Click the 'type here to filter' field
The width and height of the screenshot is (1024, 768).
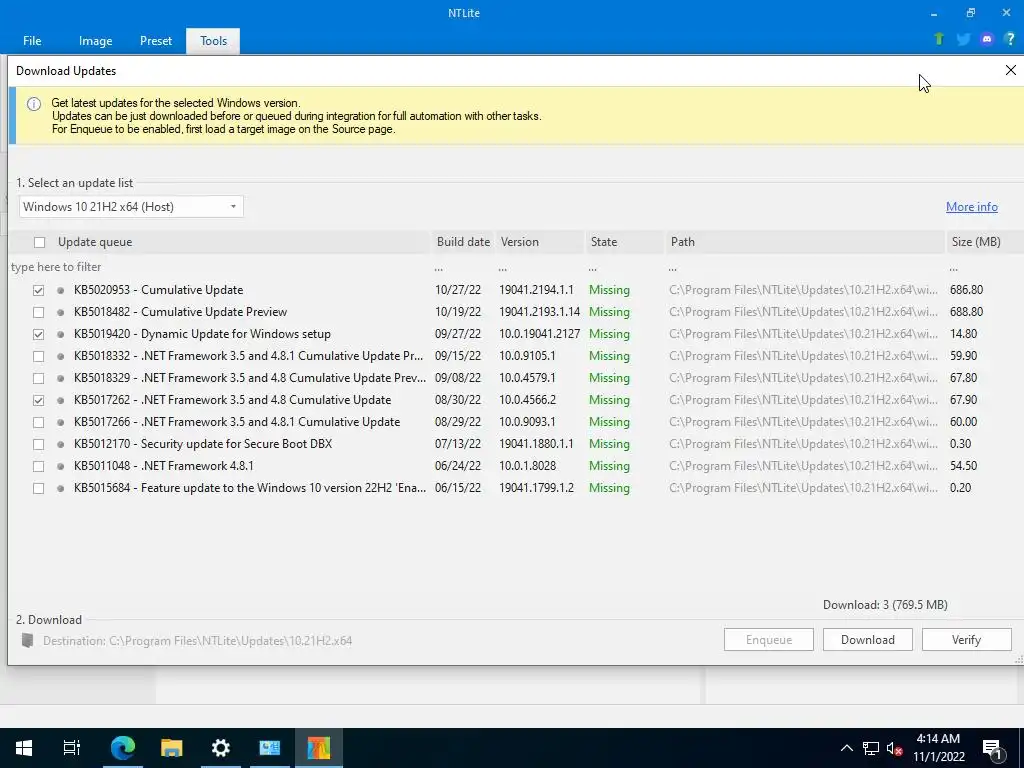point(219,267)
